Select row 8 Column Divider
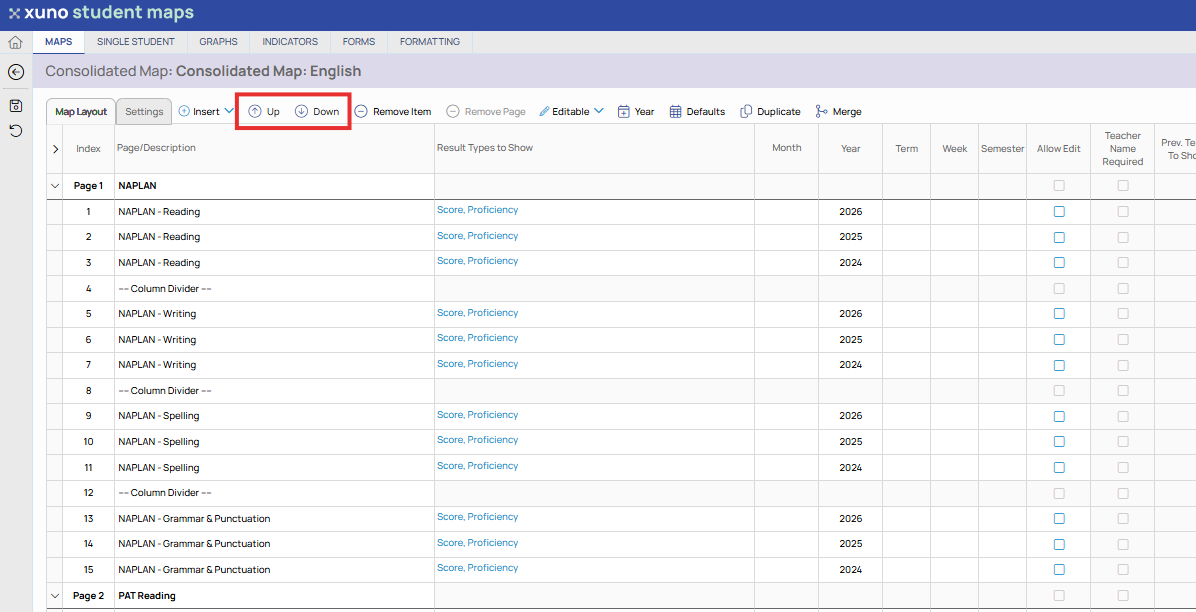 [165, 391]
